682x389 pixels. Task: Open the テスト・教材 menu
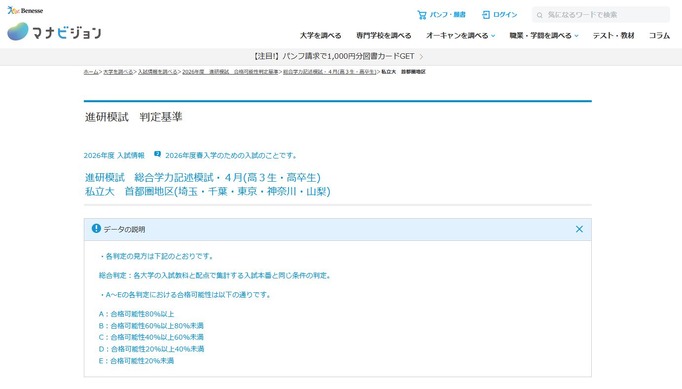pyautogui.click(x=614, y=36)
